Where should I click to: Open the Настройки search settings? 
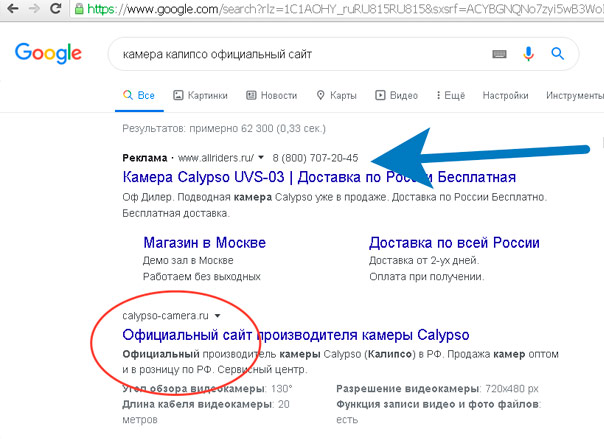505,96
